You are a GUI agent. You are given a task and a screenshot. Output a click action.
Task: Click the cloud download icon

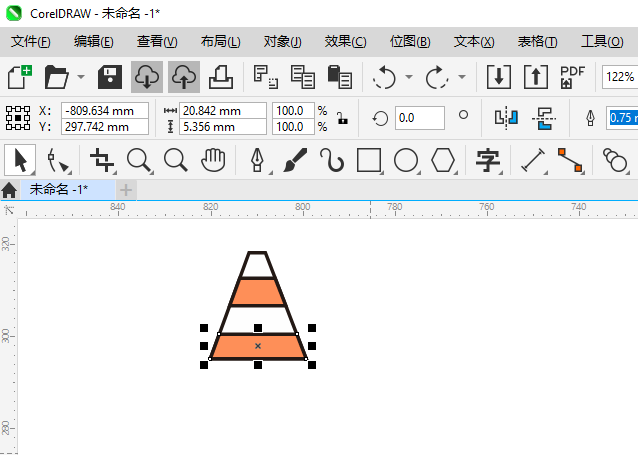pos(147,77)
